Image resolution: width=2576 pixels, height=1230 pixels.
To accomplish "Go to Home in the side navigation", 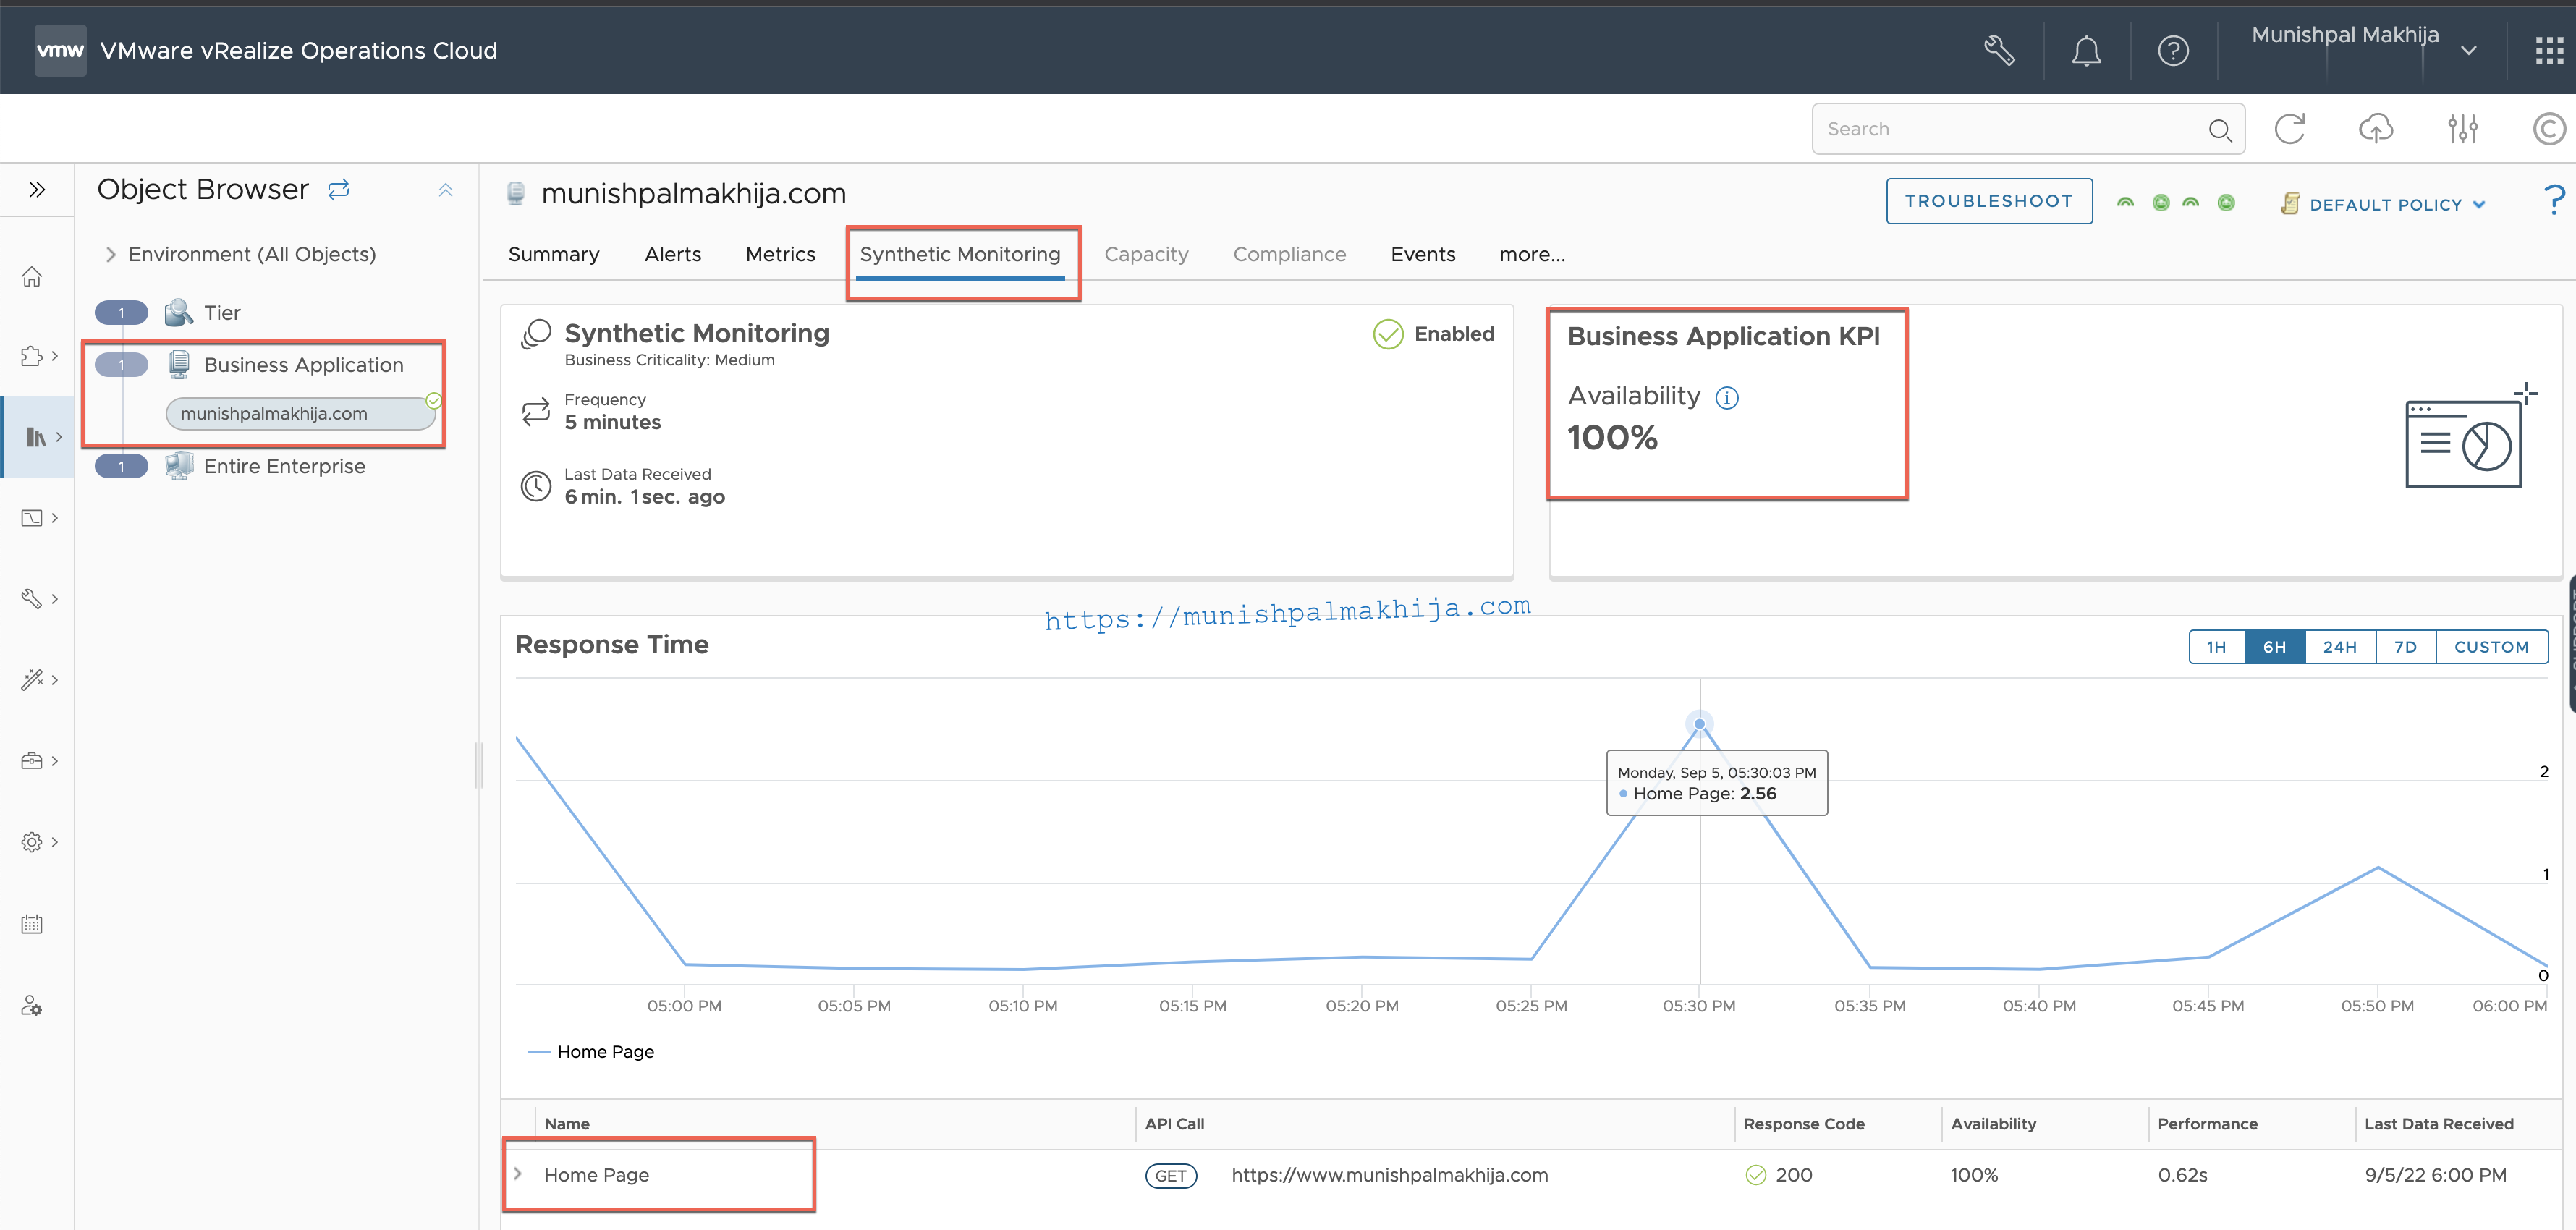I will tap(32, 276).
